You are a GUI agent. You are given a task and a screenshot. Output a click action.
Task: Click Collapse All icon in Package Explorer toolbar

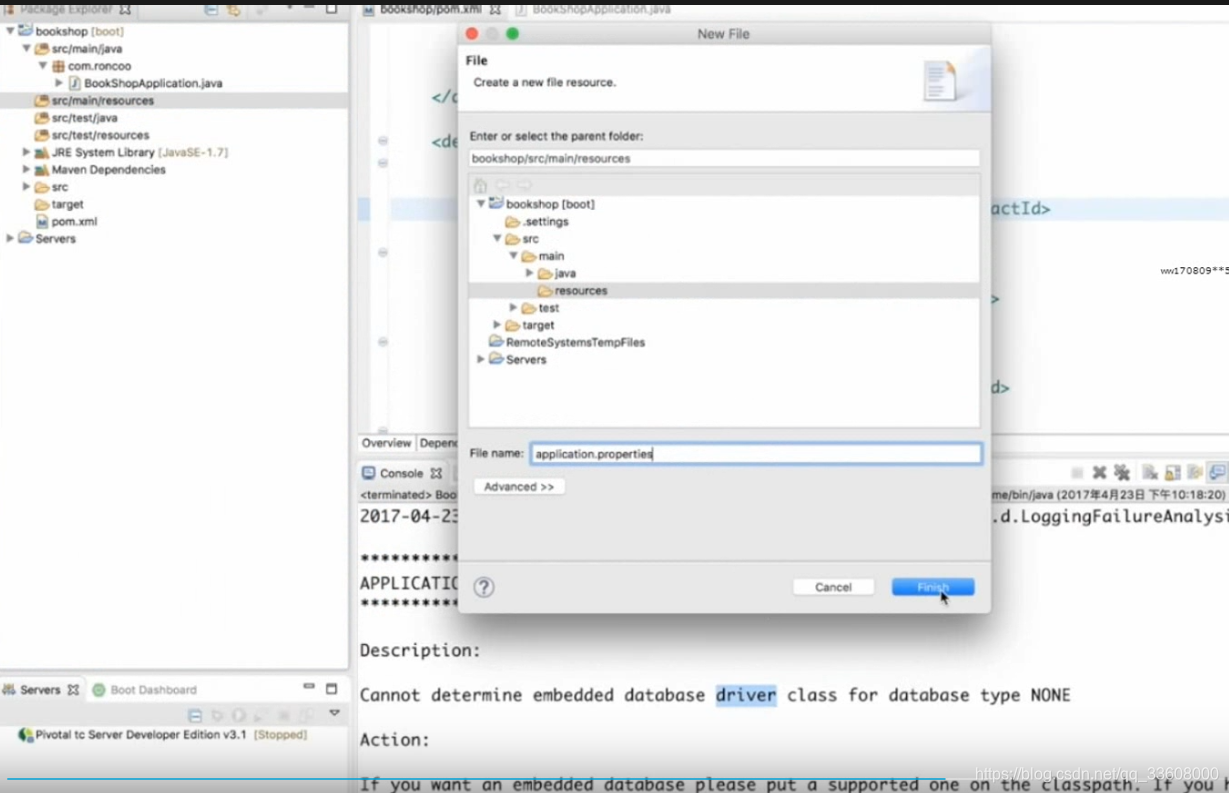pos(211,9)
